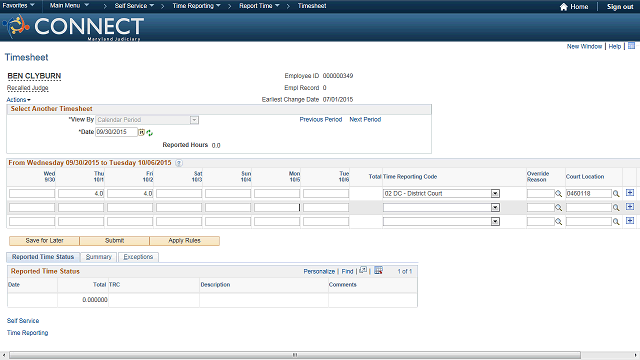Image resolution: width=640 pixels, height=360 pixels.
Task: Open the calendar date picker icon
Action: click(x=142, y=132)
